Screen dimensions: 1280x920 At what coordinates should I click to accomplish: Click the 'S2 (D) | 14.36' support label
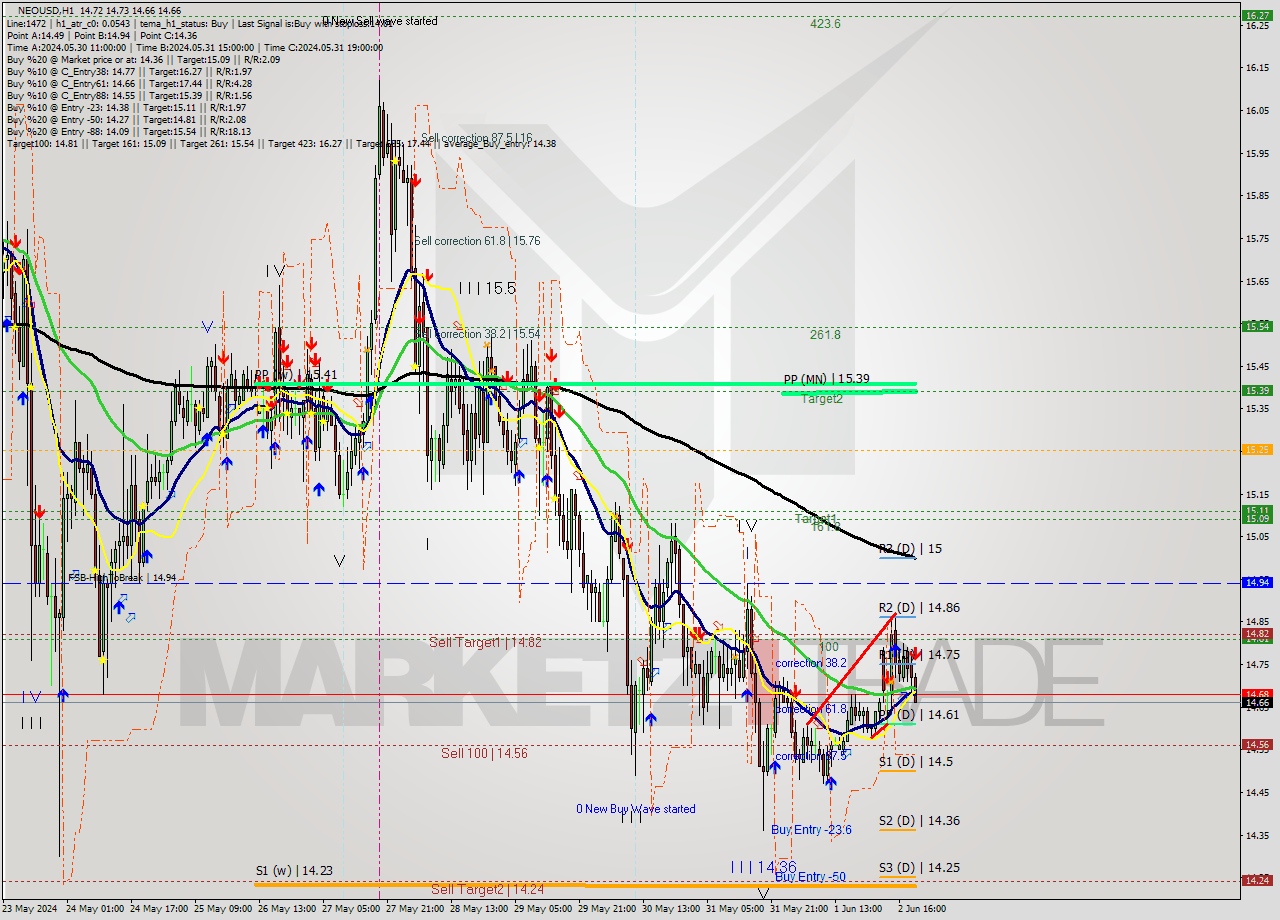coord(919,820)
